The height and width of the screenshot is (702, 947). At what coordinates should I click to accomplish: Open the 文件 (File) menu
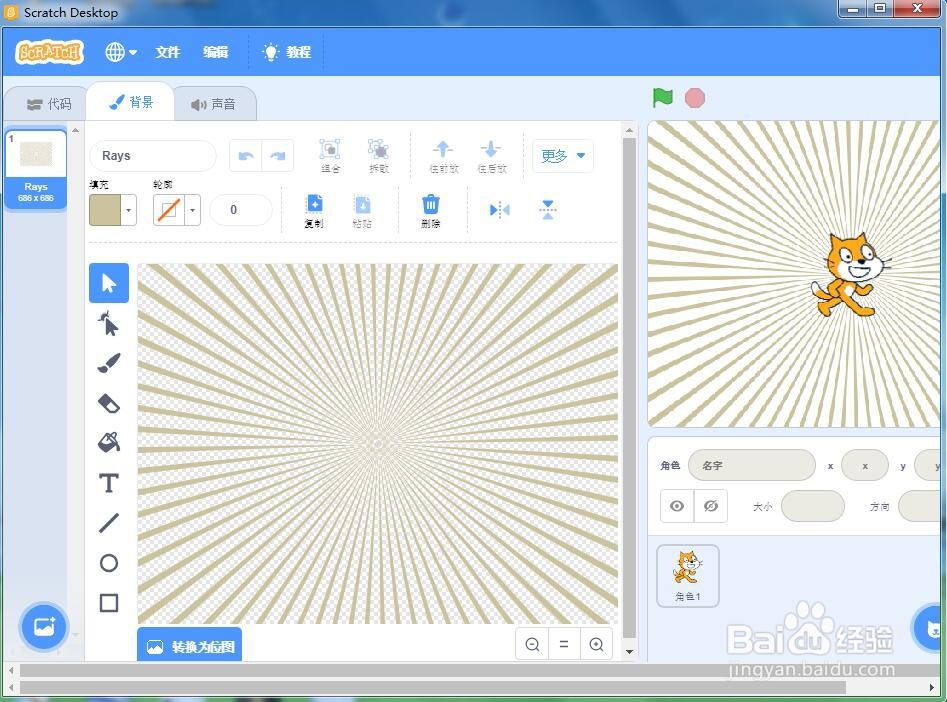(167, 52)
